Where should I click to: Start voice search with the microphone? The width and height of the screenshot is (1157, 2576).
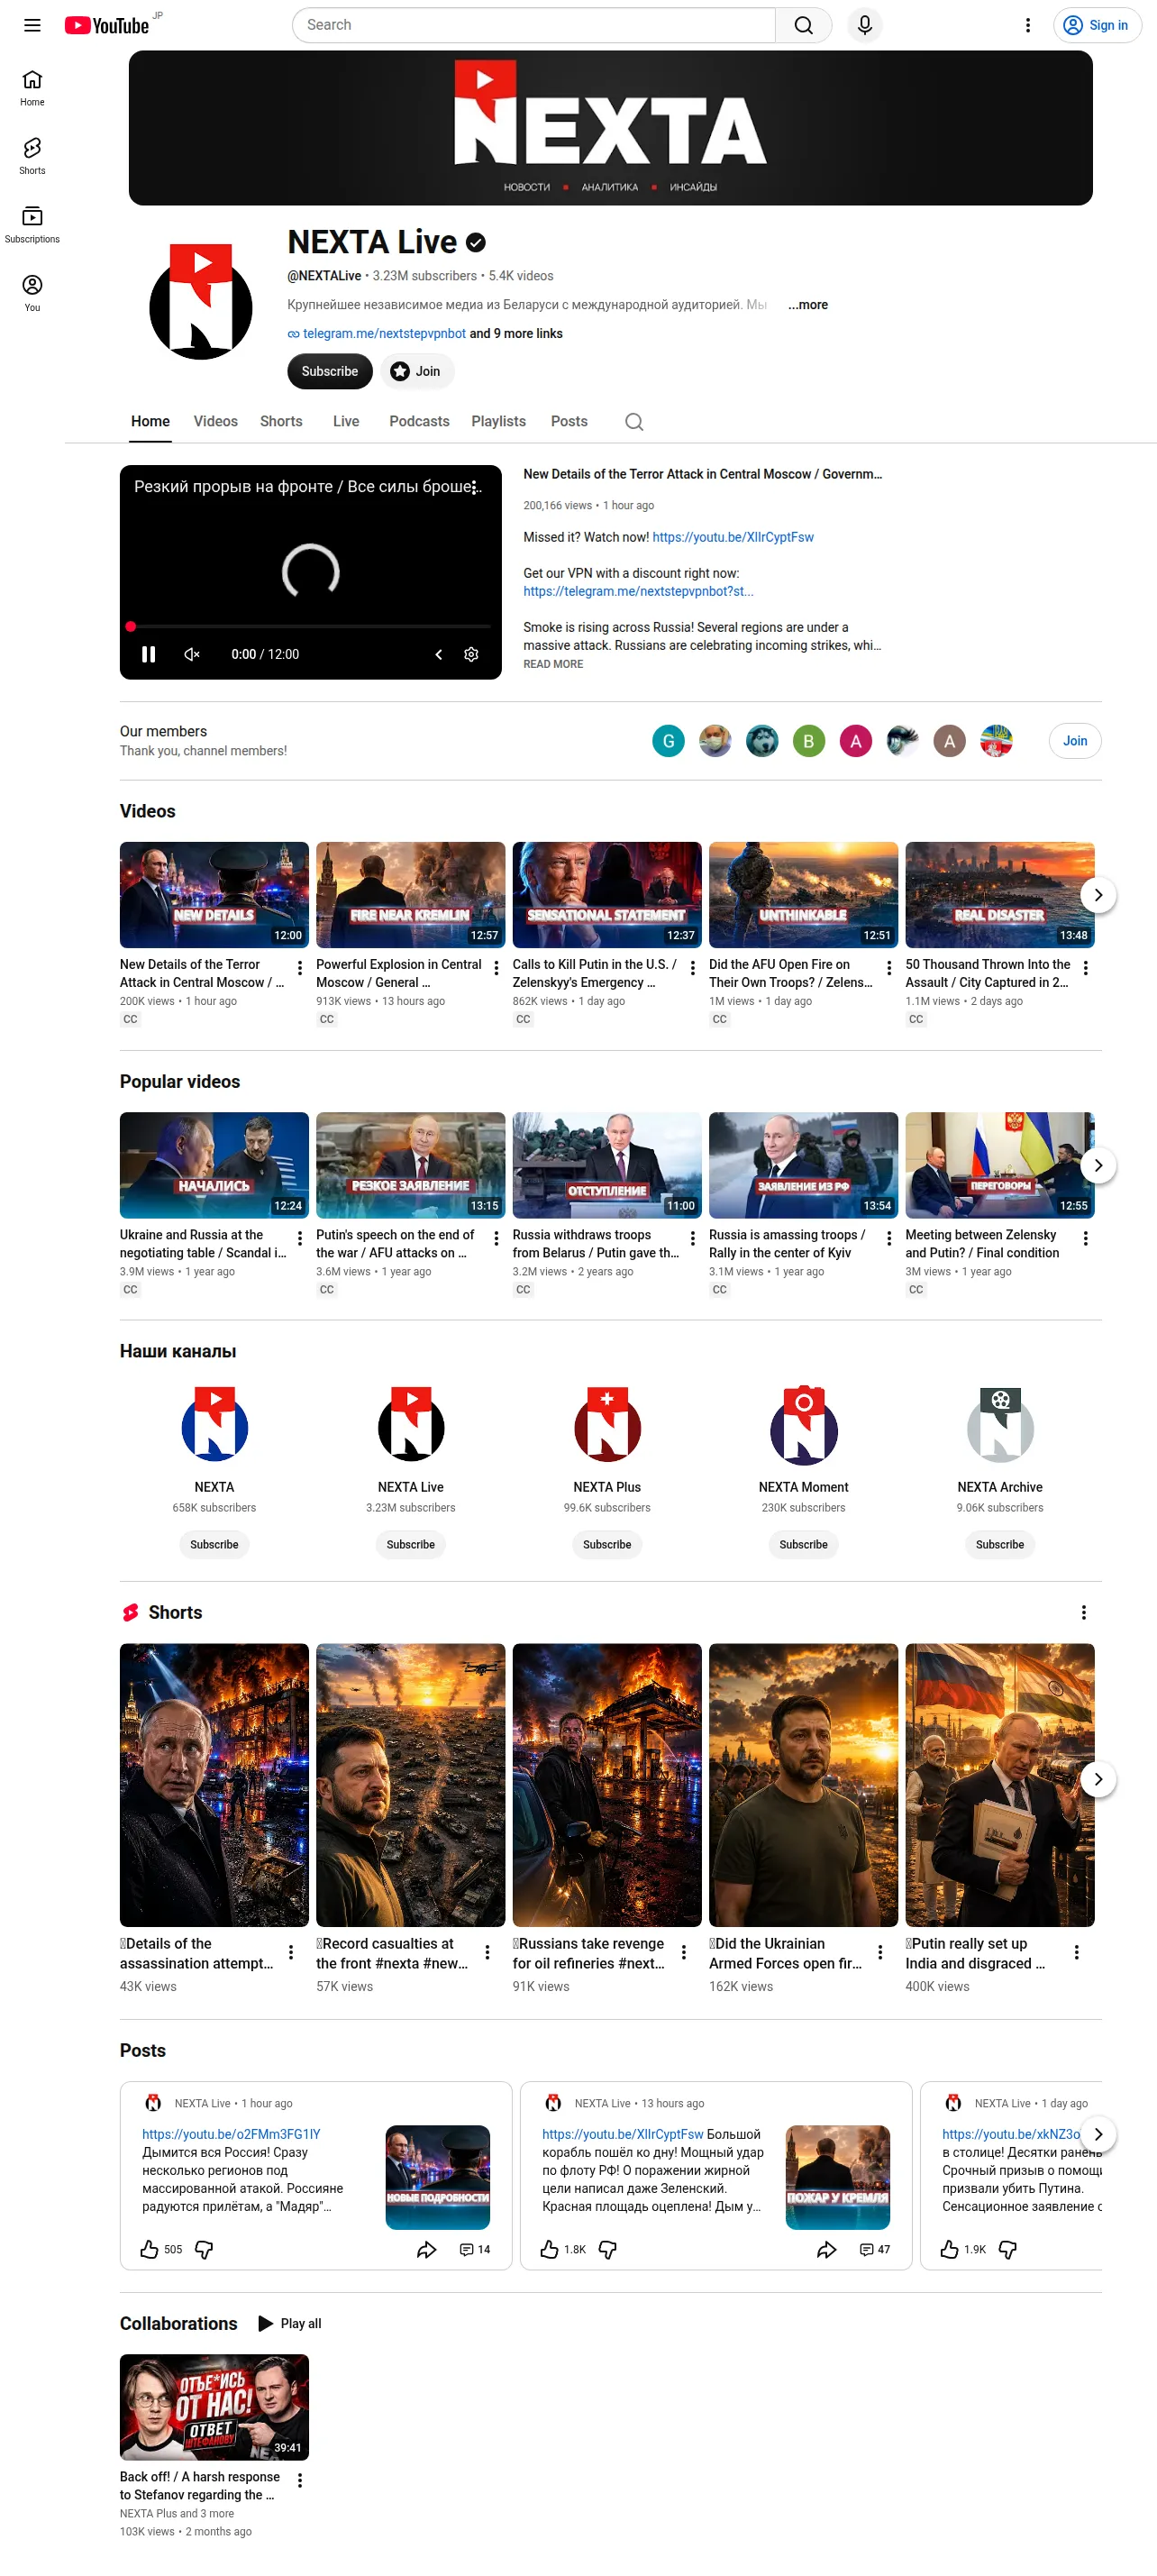click(865, 25)
